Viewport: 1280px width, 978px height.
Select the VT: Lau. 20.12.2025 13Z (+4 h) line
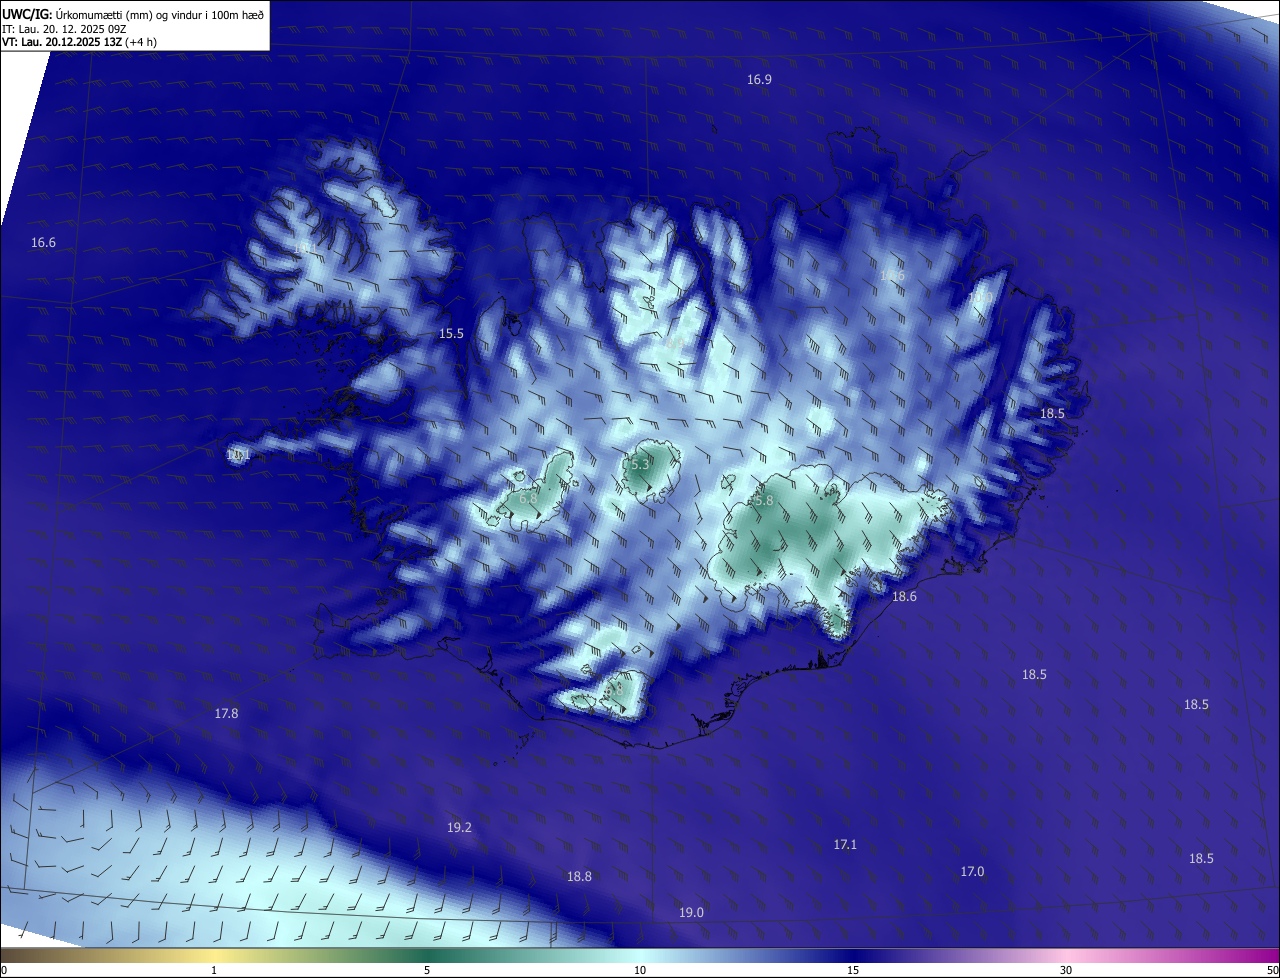coord(79,42)
